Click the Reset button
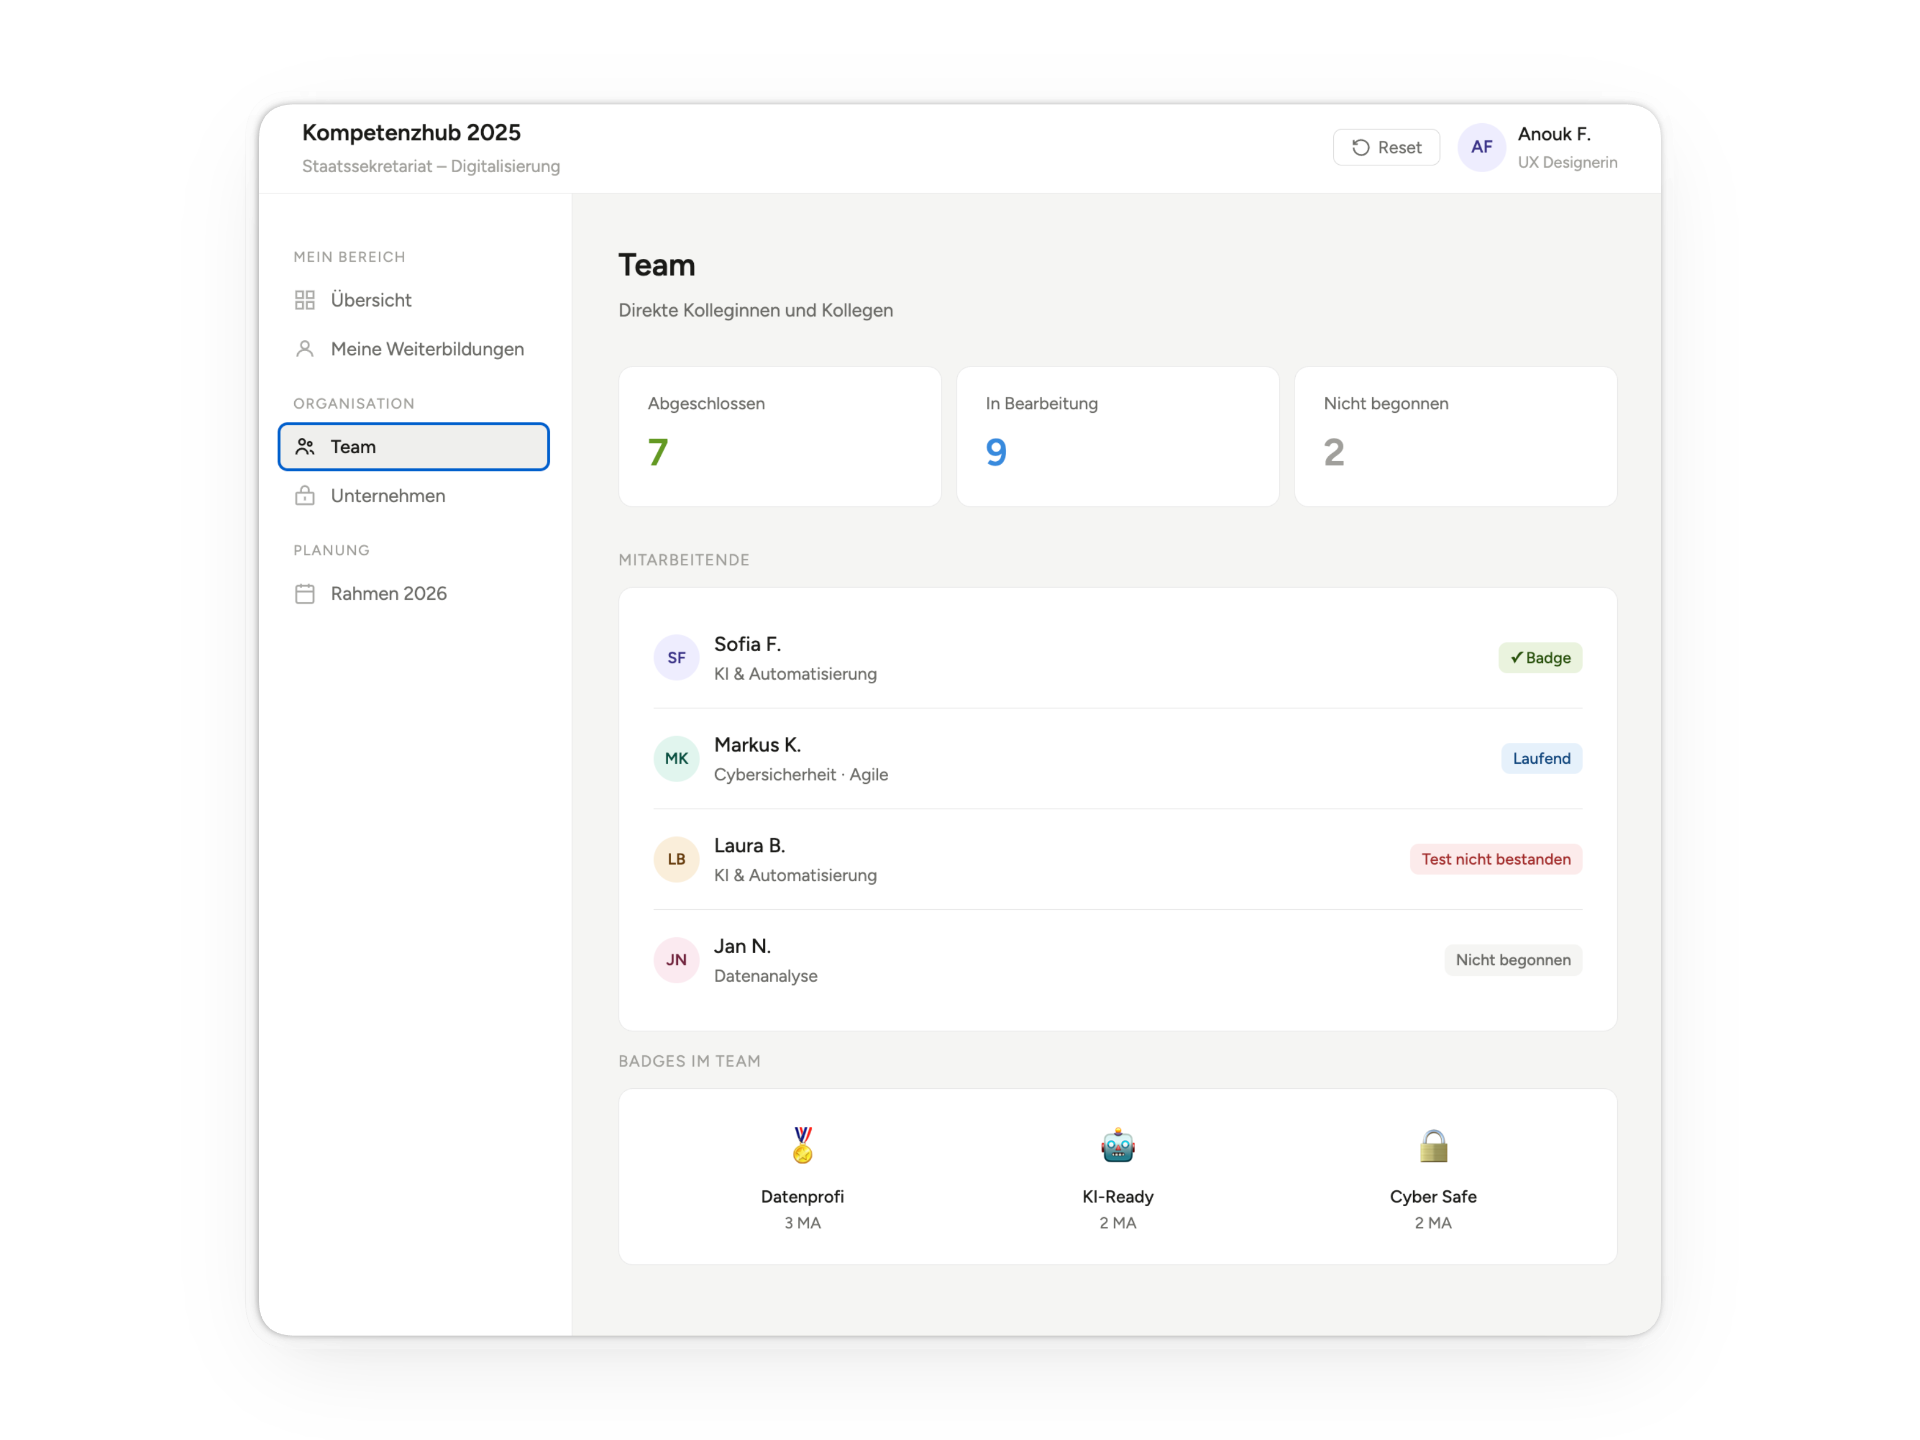1920x1440 pixels. click(1387, 147)
